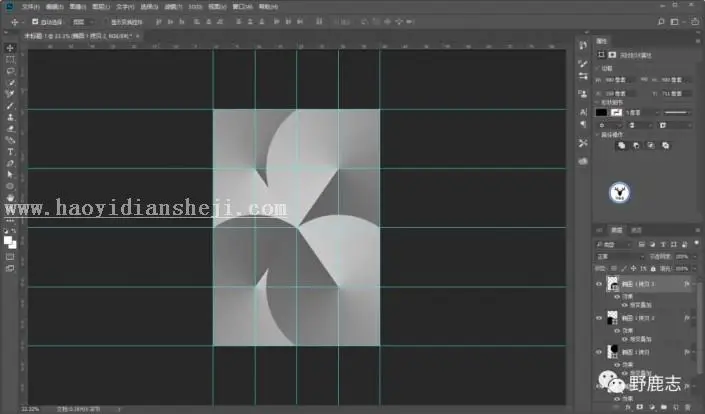
Task: Click the link width and height icon
Action: click(x=644, y=80)
